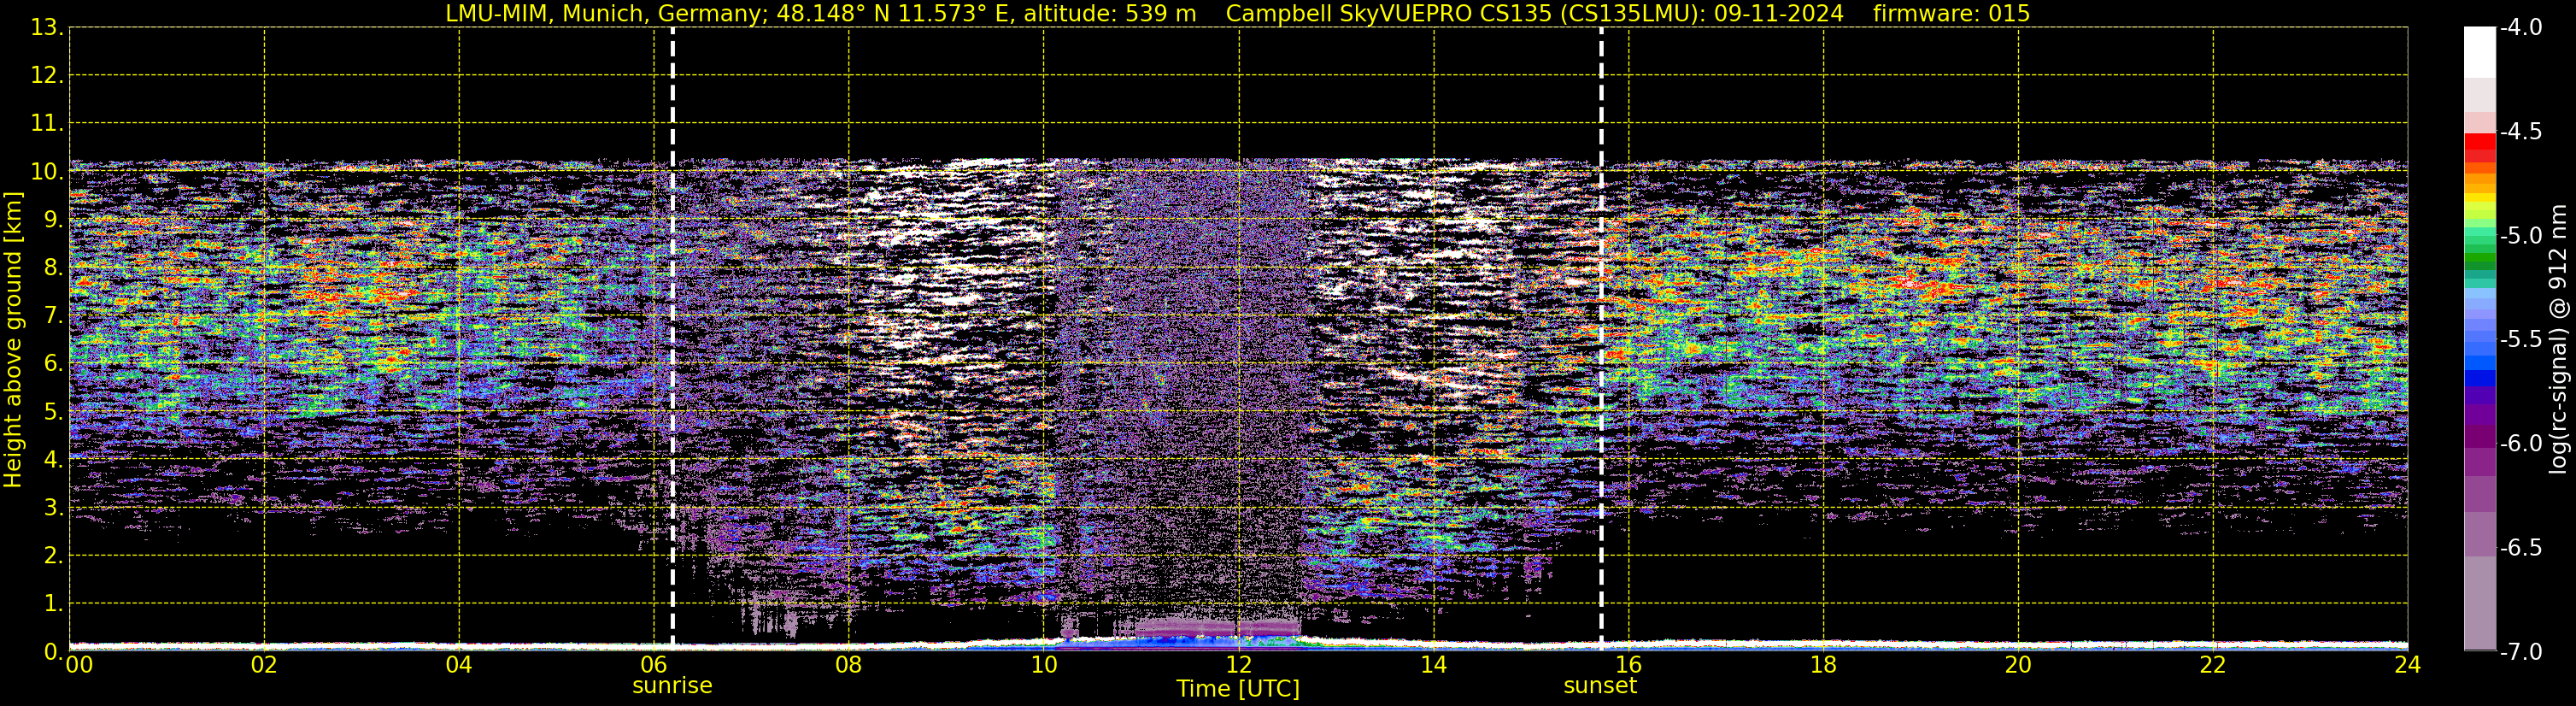Click the 'log(rc-signal) @ 912 nm' colorbar label
This screenshot has height=706, width=2576.
pos(2558,339)
